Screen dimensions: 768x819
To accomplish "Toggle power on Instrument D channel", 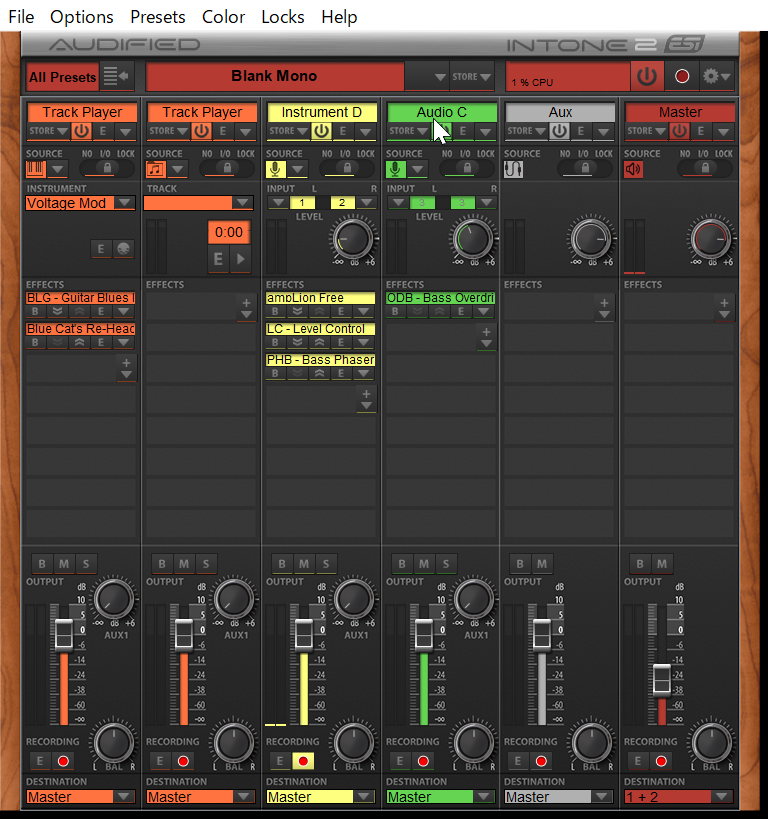I will pos(321,131).
